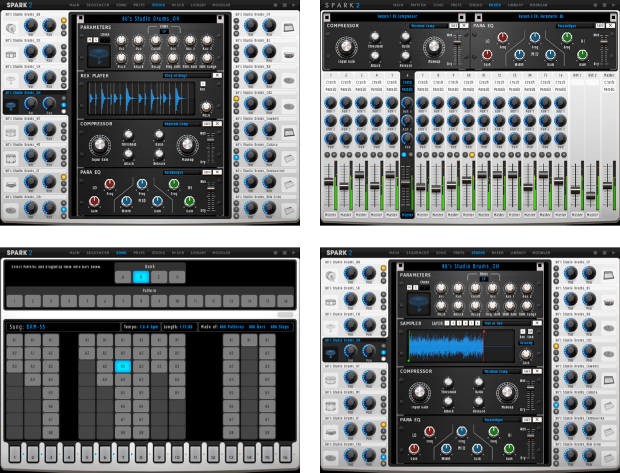The height and width of the screenshot is (473, 620).
Task: Select Tambourine icon in REX Player Studio window
Action: pos(289,185)
